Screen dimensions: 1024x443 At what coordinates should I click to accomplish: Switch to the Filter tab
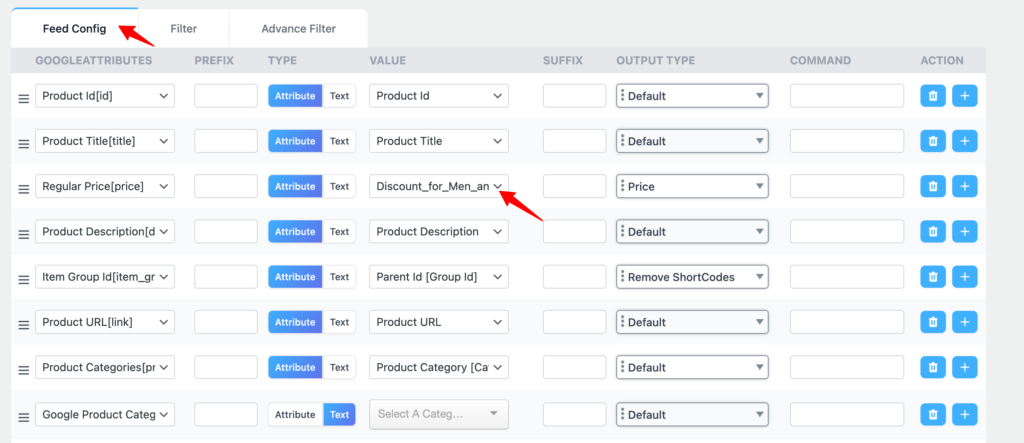pyautogui.click(x=183, y=29)
